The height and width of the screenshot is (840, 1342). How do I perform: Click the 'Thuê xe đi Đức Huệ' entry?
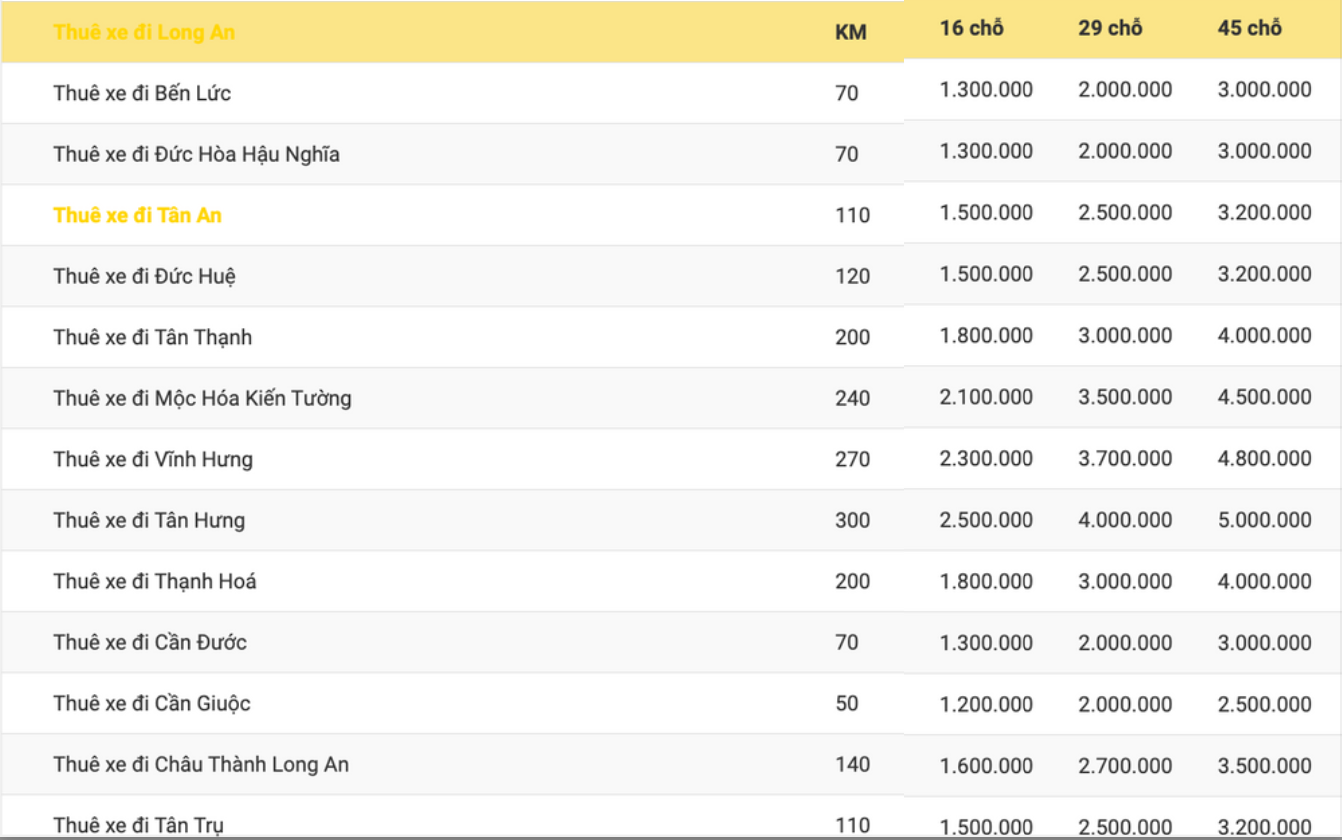145,276
